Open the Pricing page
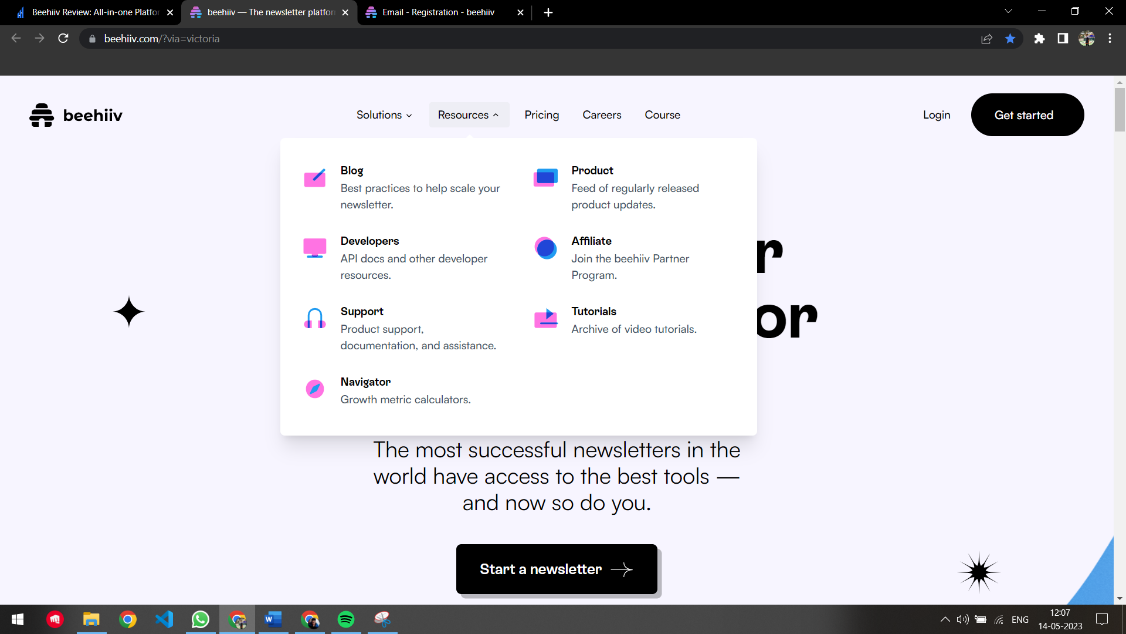Image resolution: width=1126 pixels, height=634 pixels. (x=541, y=115)
